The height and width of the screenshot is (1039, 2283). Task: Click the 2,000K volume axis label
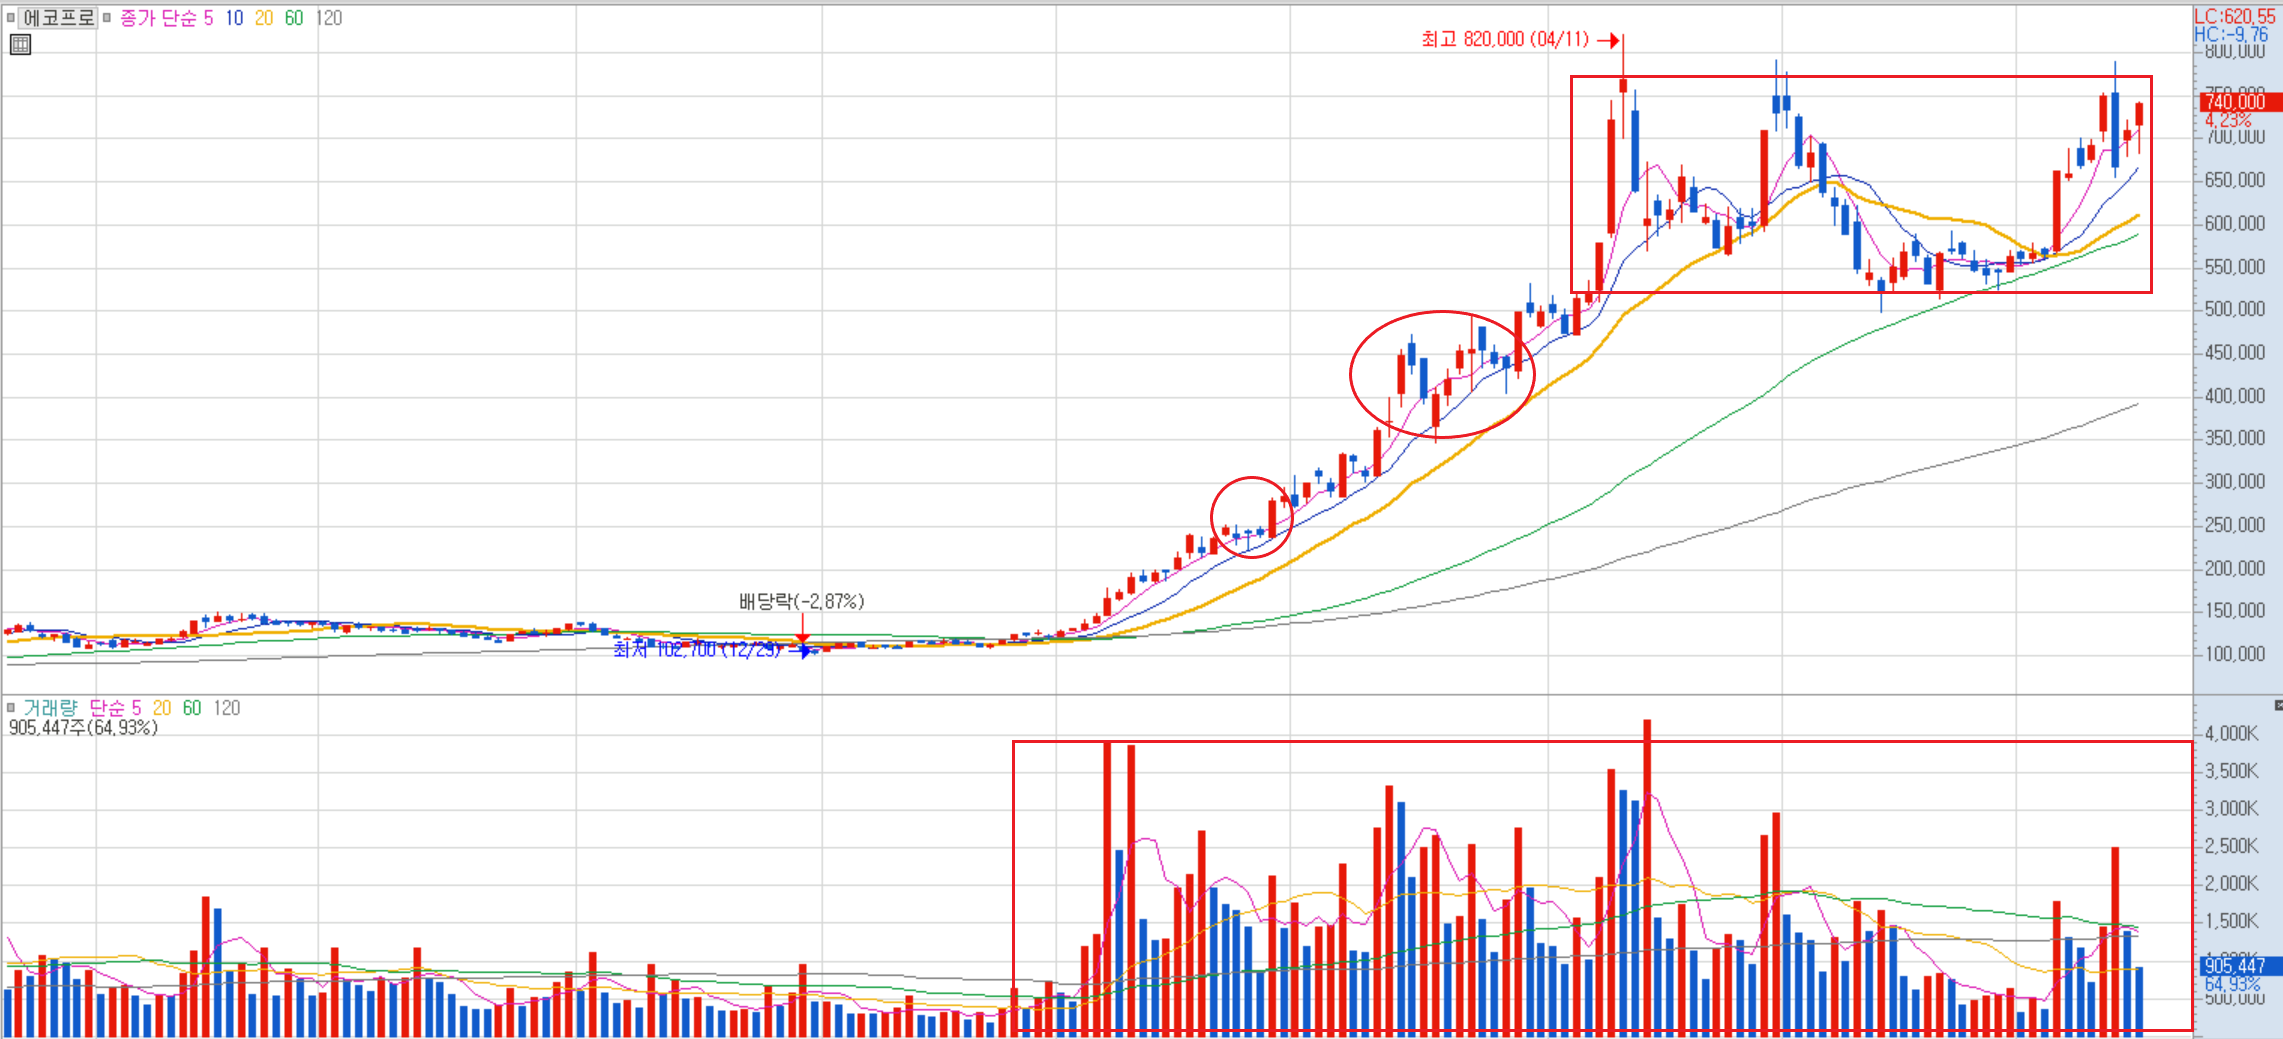[2232, 883]
